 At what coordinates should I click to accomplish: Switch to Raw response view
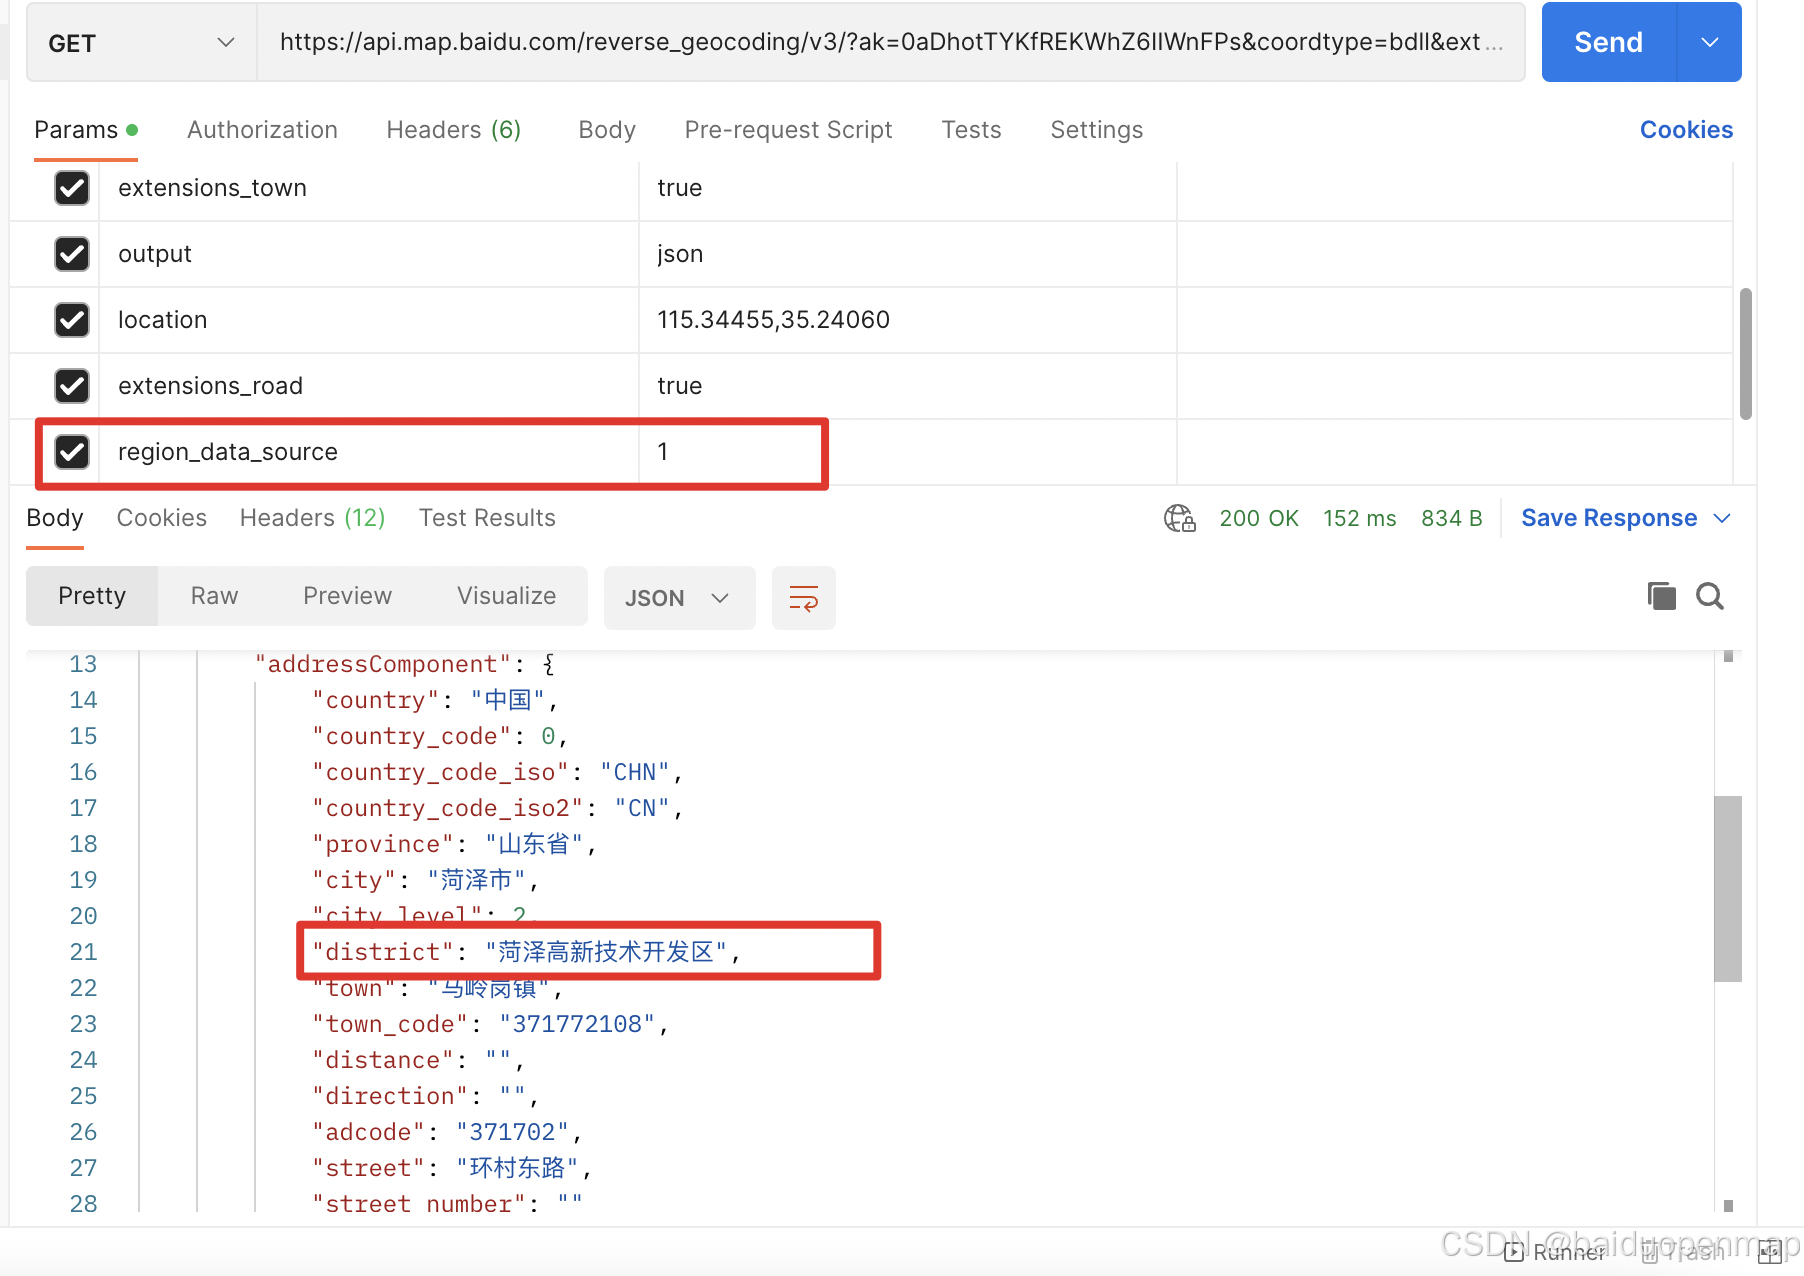pyautogui.click(x=214, y=596)
